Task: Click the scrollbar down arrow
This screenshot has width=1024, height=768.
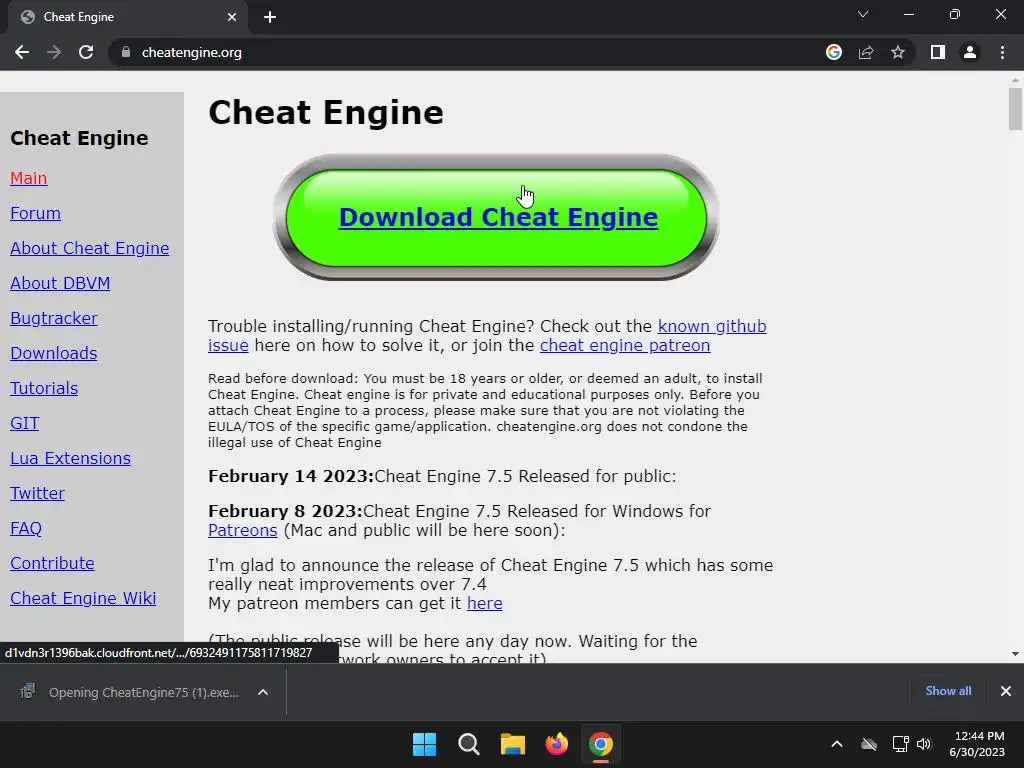Action: tap(1015, 654)
